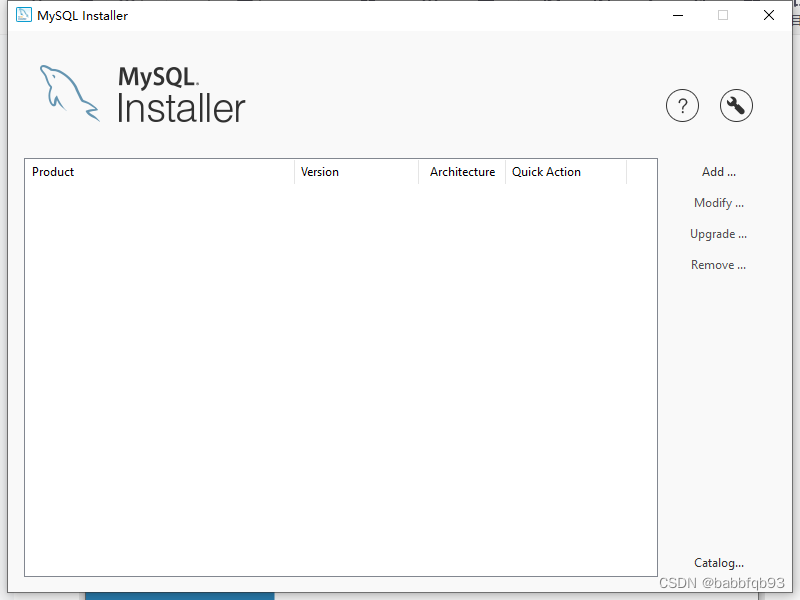Click the Quick Action column header
The width and height of the screenshot is (800, 600).
[x=566, y=172]
